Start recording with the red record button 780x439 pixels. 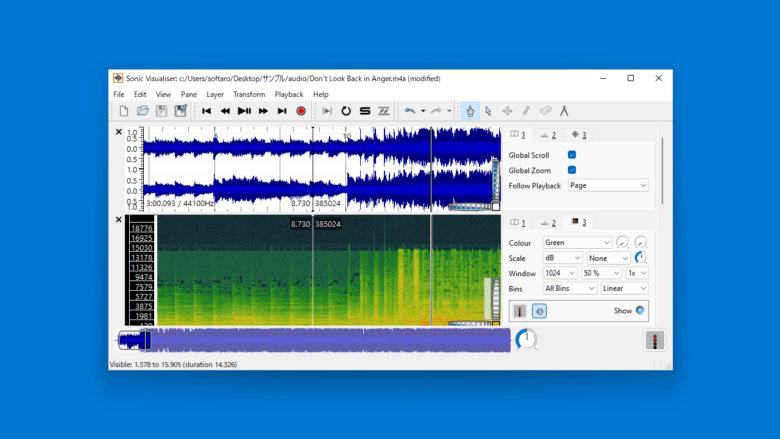coord(301,111)
